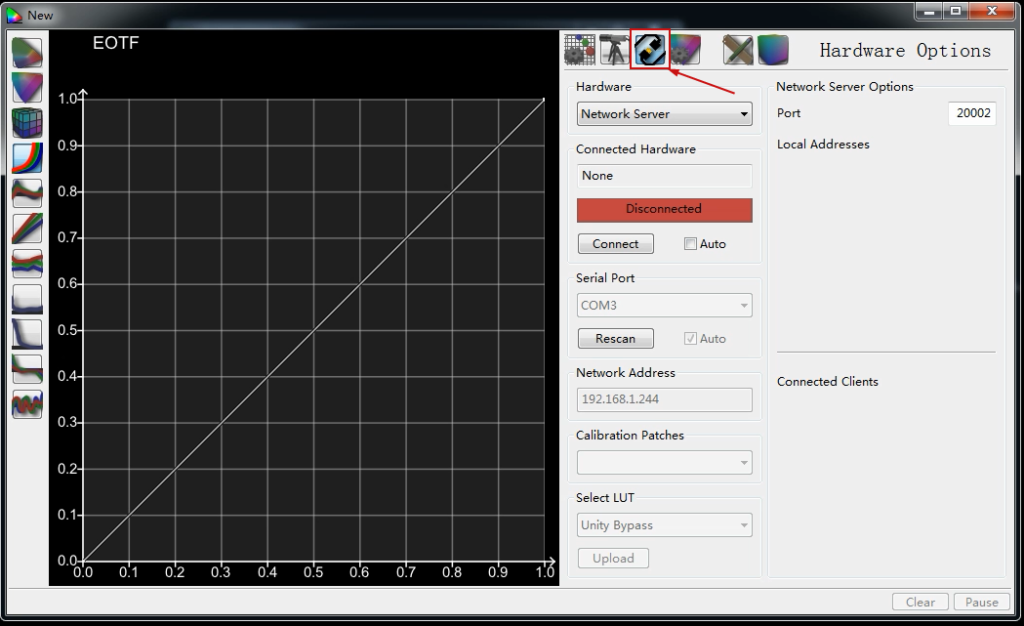The width and height of the screenshot is (1024, 626).
Task: Open the telescope probe options icon
Action: pos(614,50)
